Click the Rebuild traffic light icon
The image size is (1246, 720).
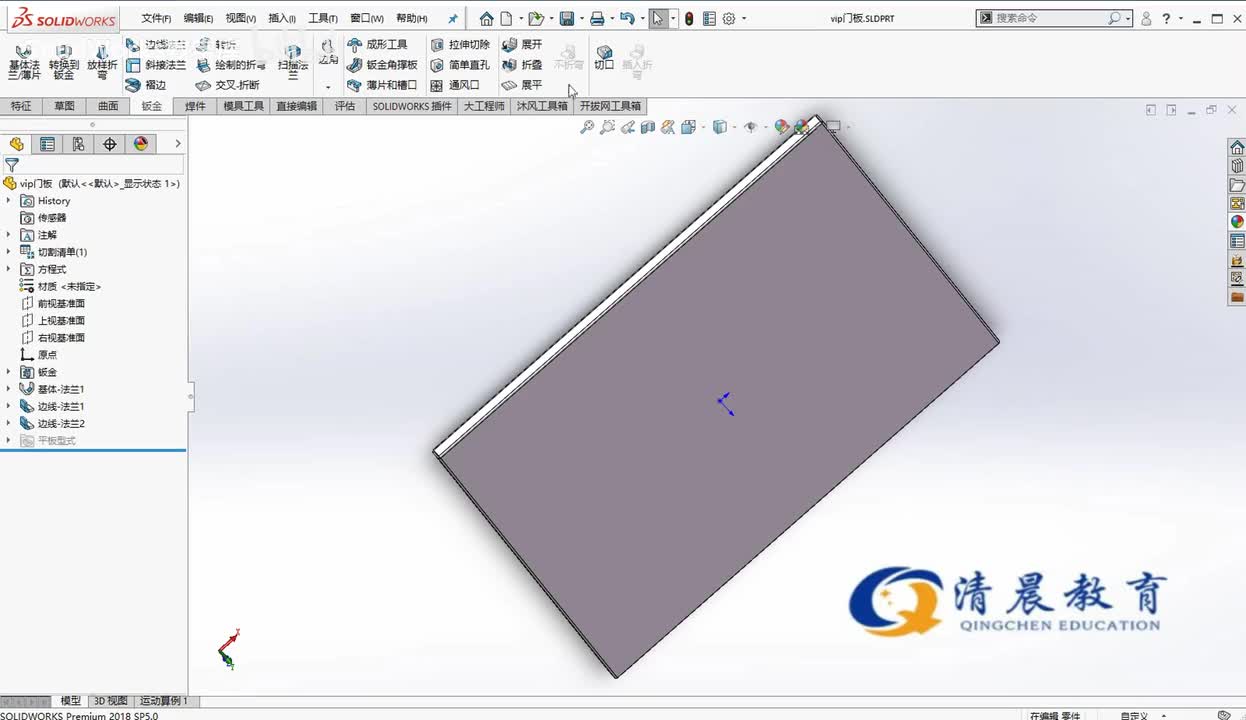689,18
